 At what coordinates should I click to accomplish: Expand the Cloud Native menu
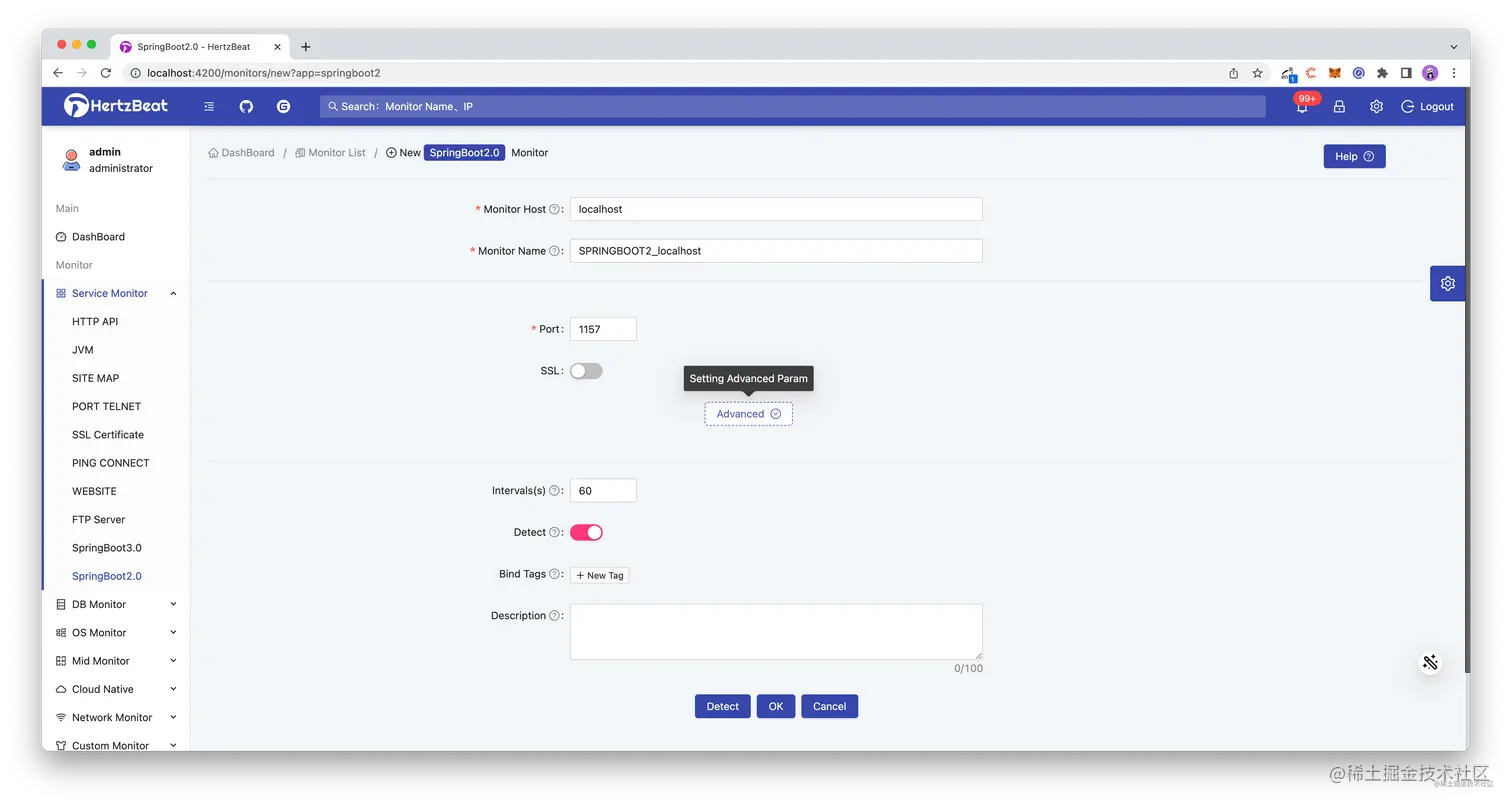pyautogui.click(x=115, y=689)
